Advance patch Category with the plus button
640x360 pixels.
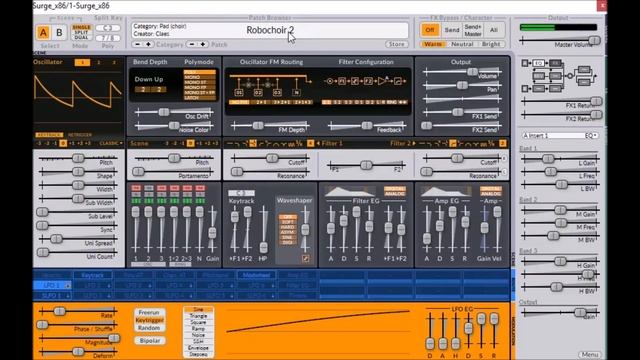[148, 44]
